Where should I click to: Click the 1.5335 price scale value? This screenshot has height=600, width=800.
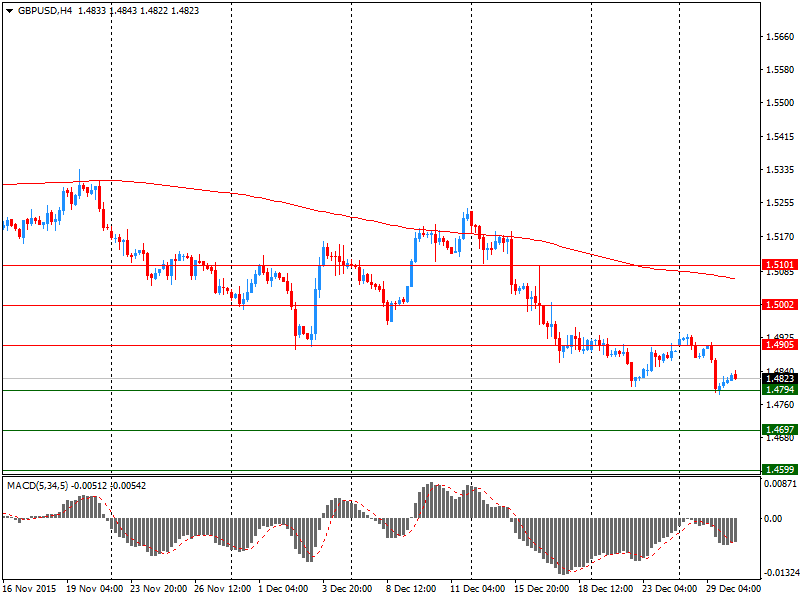pyautogui.click(x=780, y=169)
